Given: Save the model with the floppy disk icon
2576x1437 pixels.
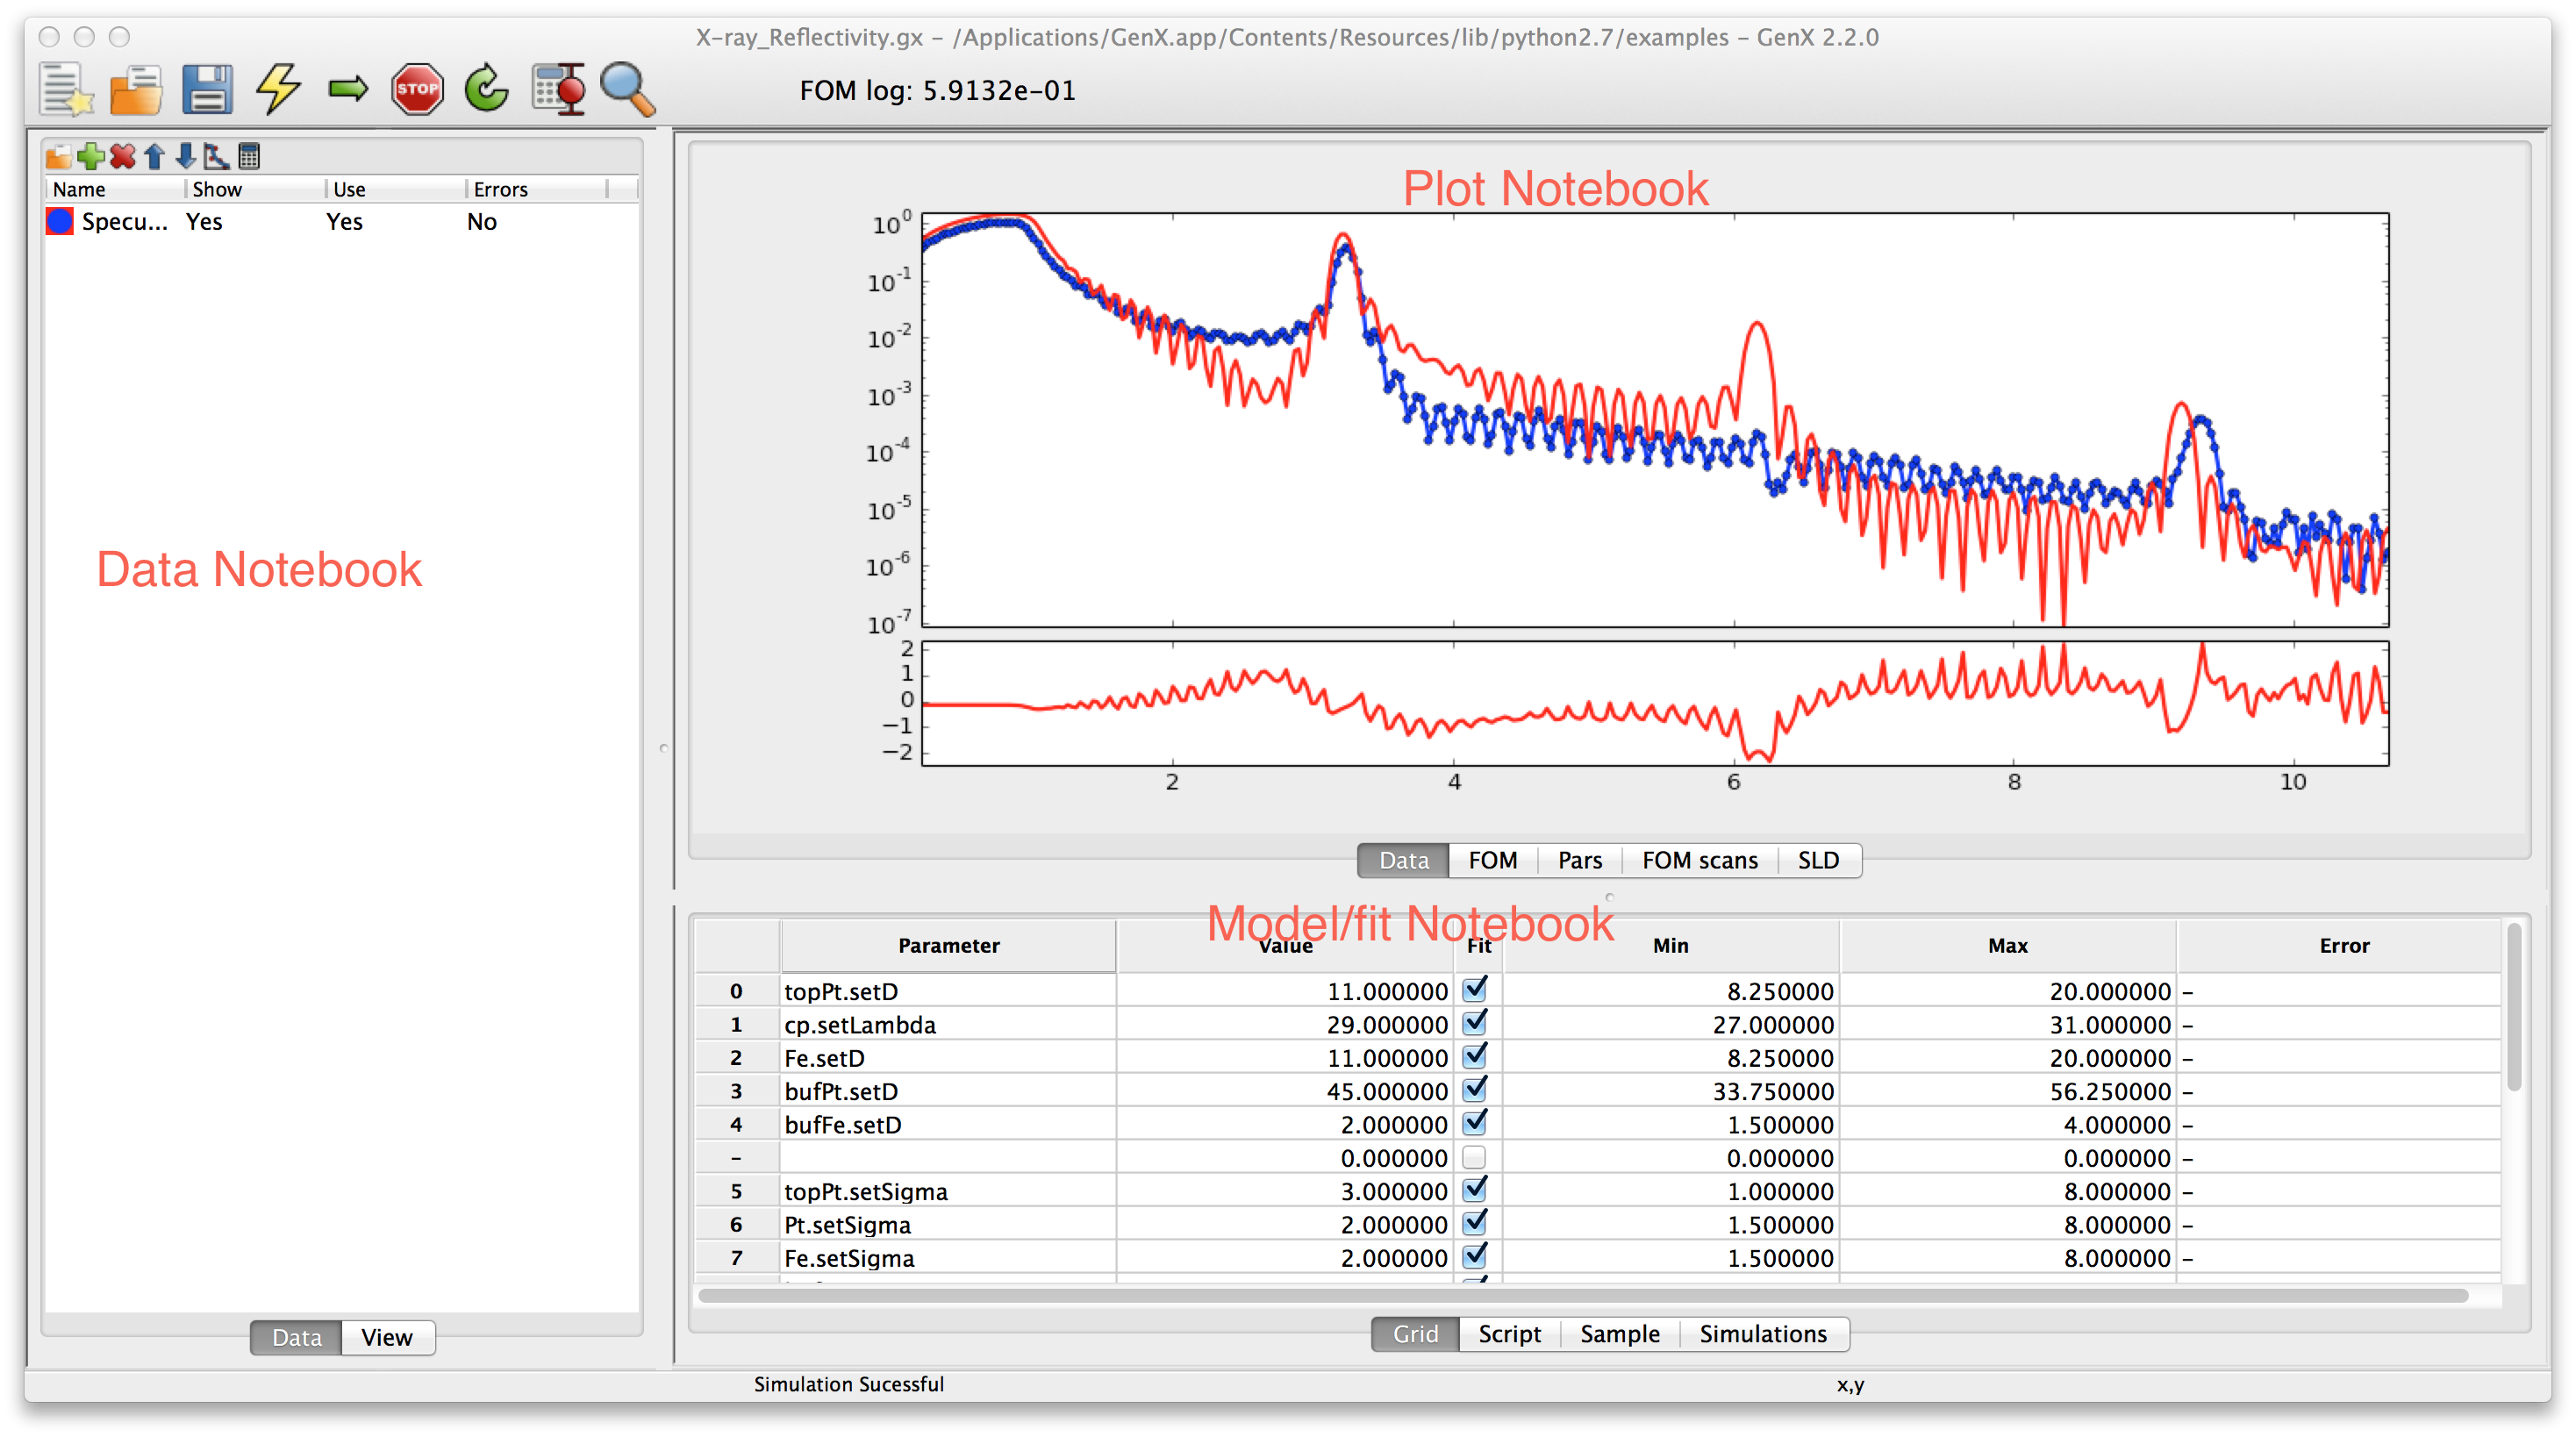Looking at the screenshot, I should [207, 90].
